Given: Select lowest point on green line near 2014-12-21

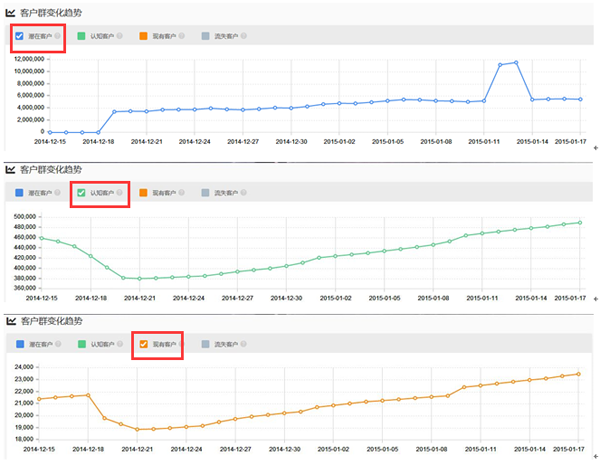Looking at the screenshot, I should tap(140, 279).
